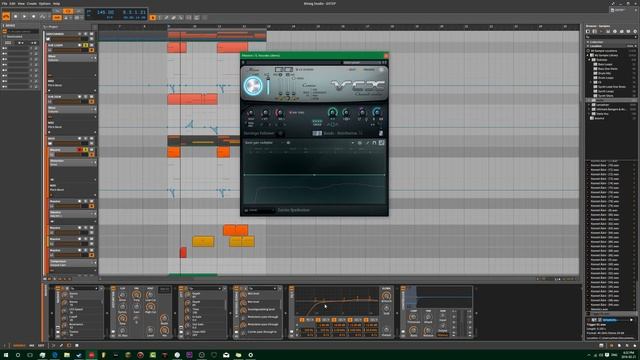Click the orange Bitwig logo button
Image resolution: width=640 pixels, height=360 pixels.
coord(6,16)
